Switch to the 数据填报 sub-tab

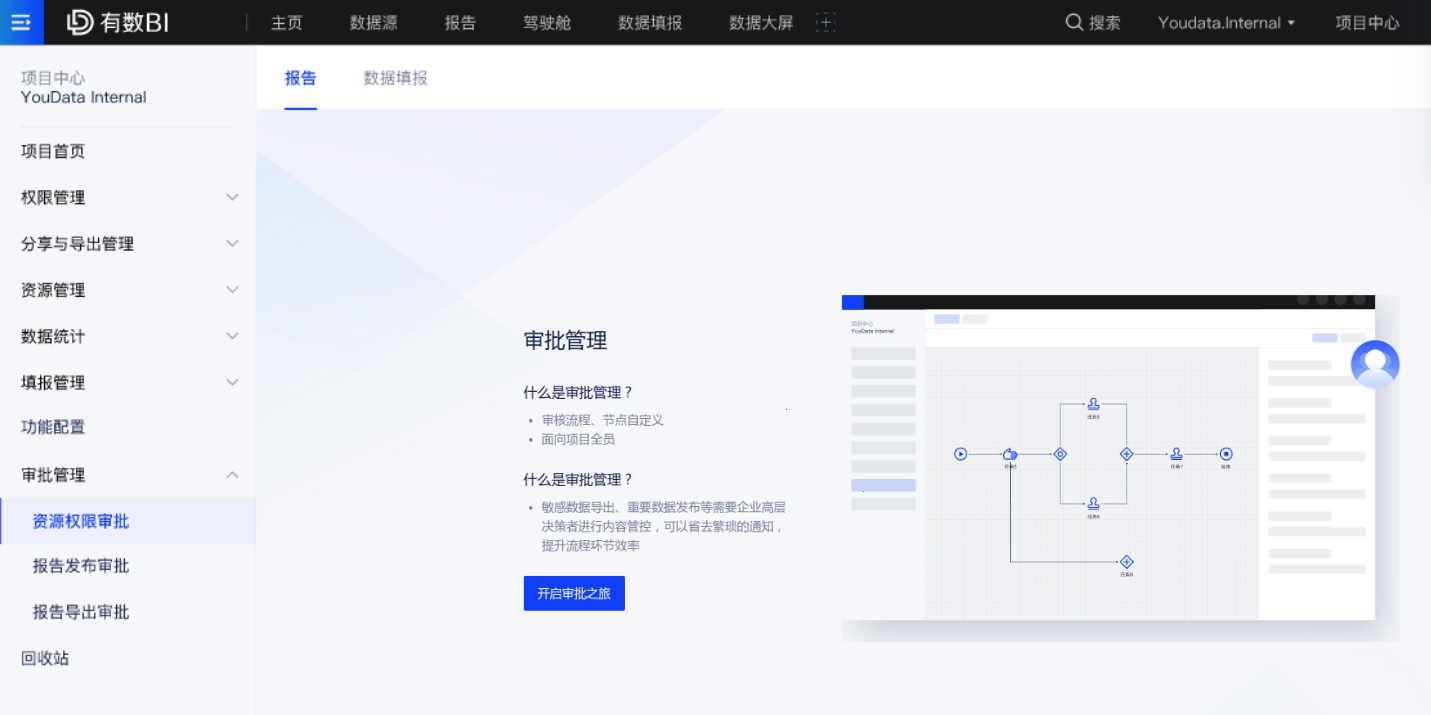pyautogui.click(x=395, y=78)
